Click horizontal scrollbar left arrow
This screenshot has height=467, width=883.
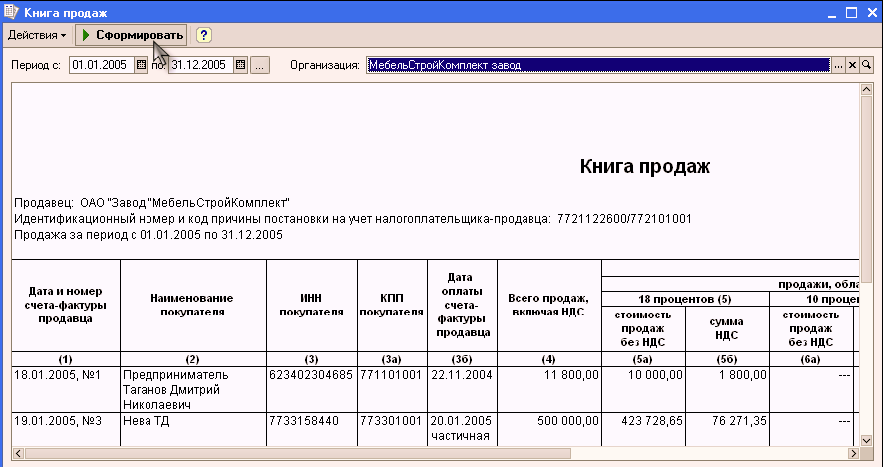(18, 453)
